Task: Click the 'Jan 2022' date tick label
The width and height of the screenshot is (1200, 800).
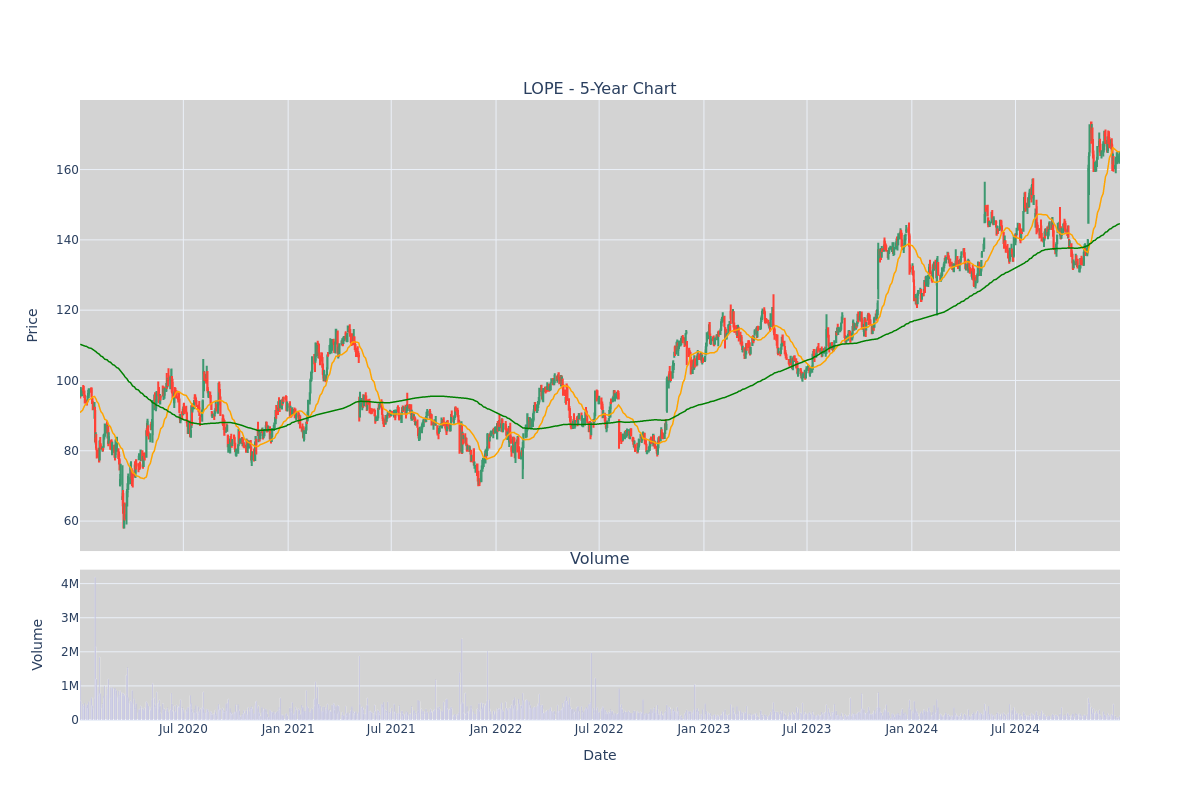Action: 496,729
